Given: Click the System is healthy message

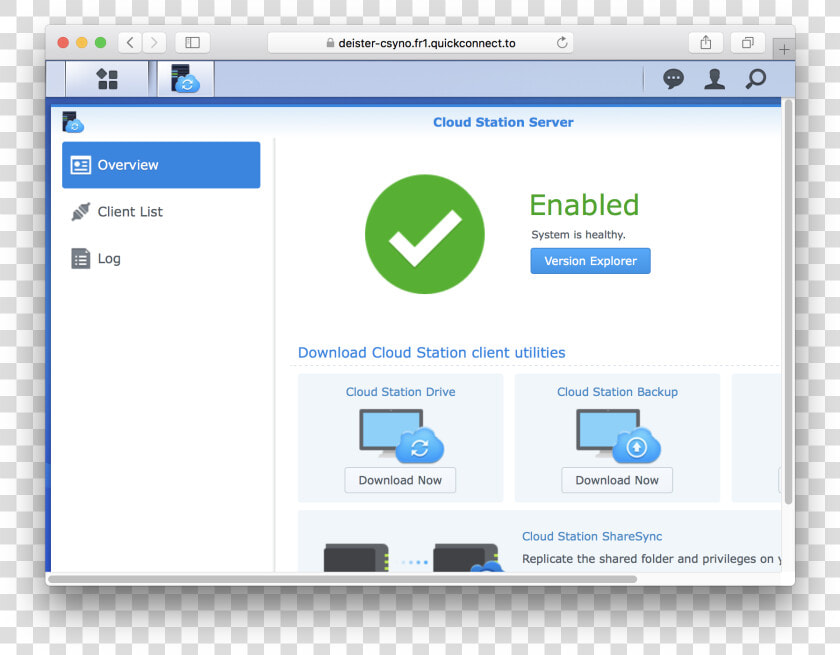Looking at the screenshot, I should (578, 235).
